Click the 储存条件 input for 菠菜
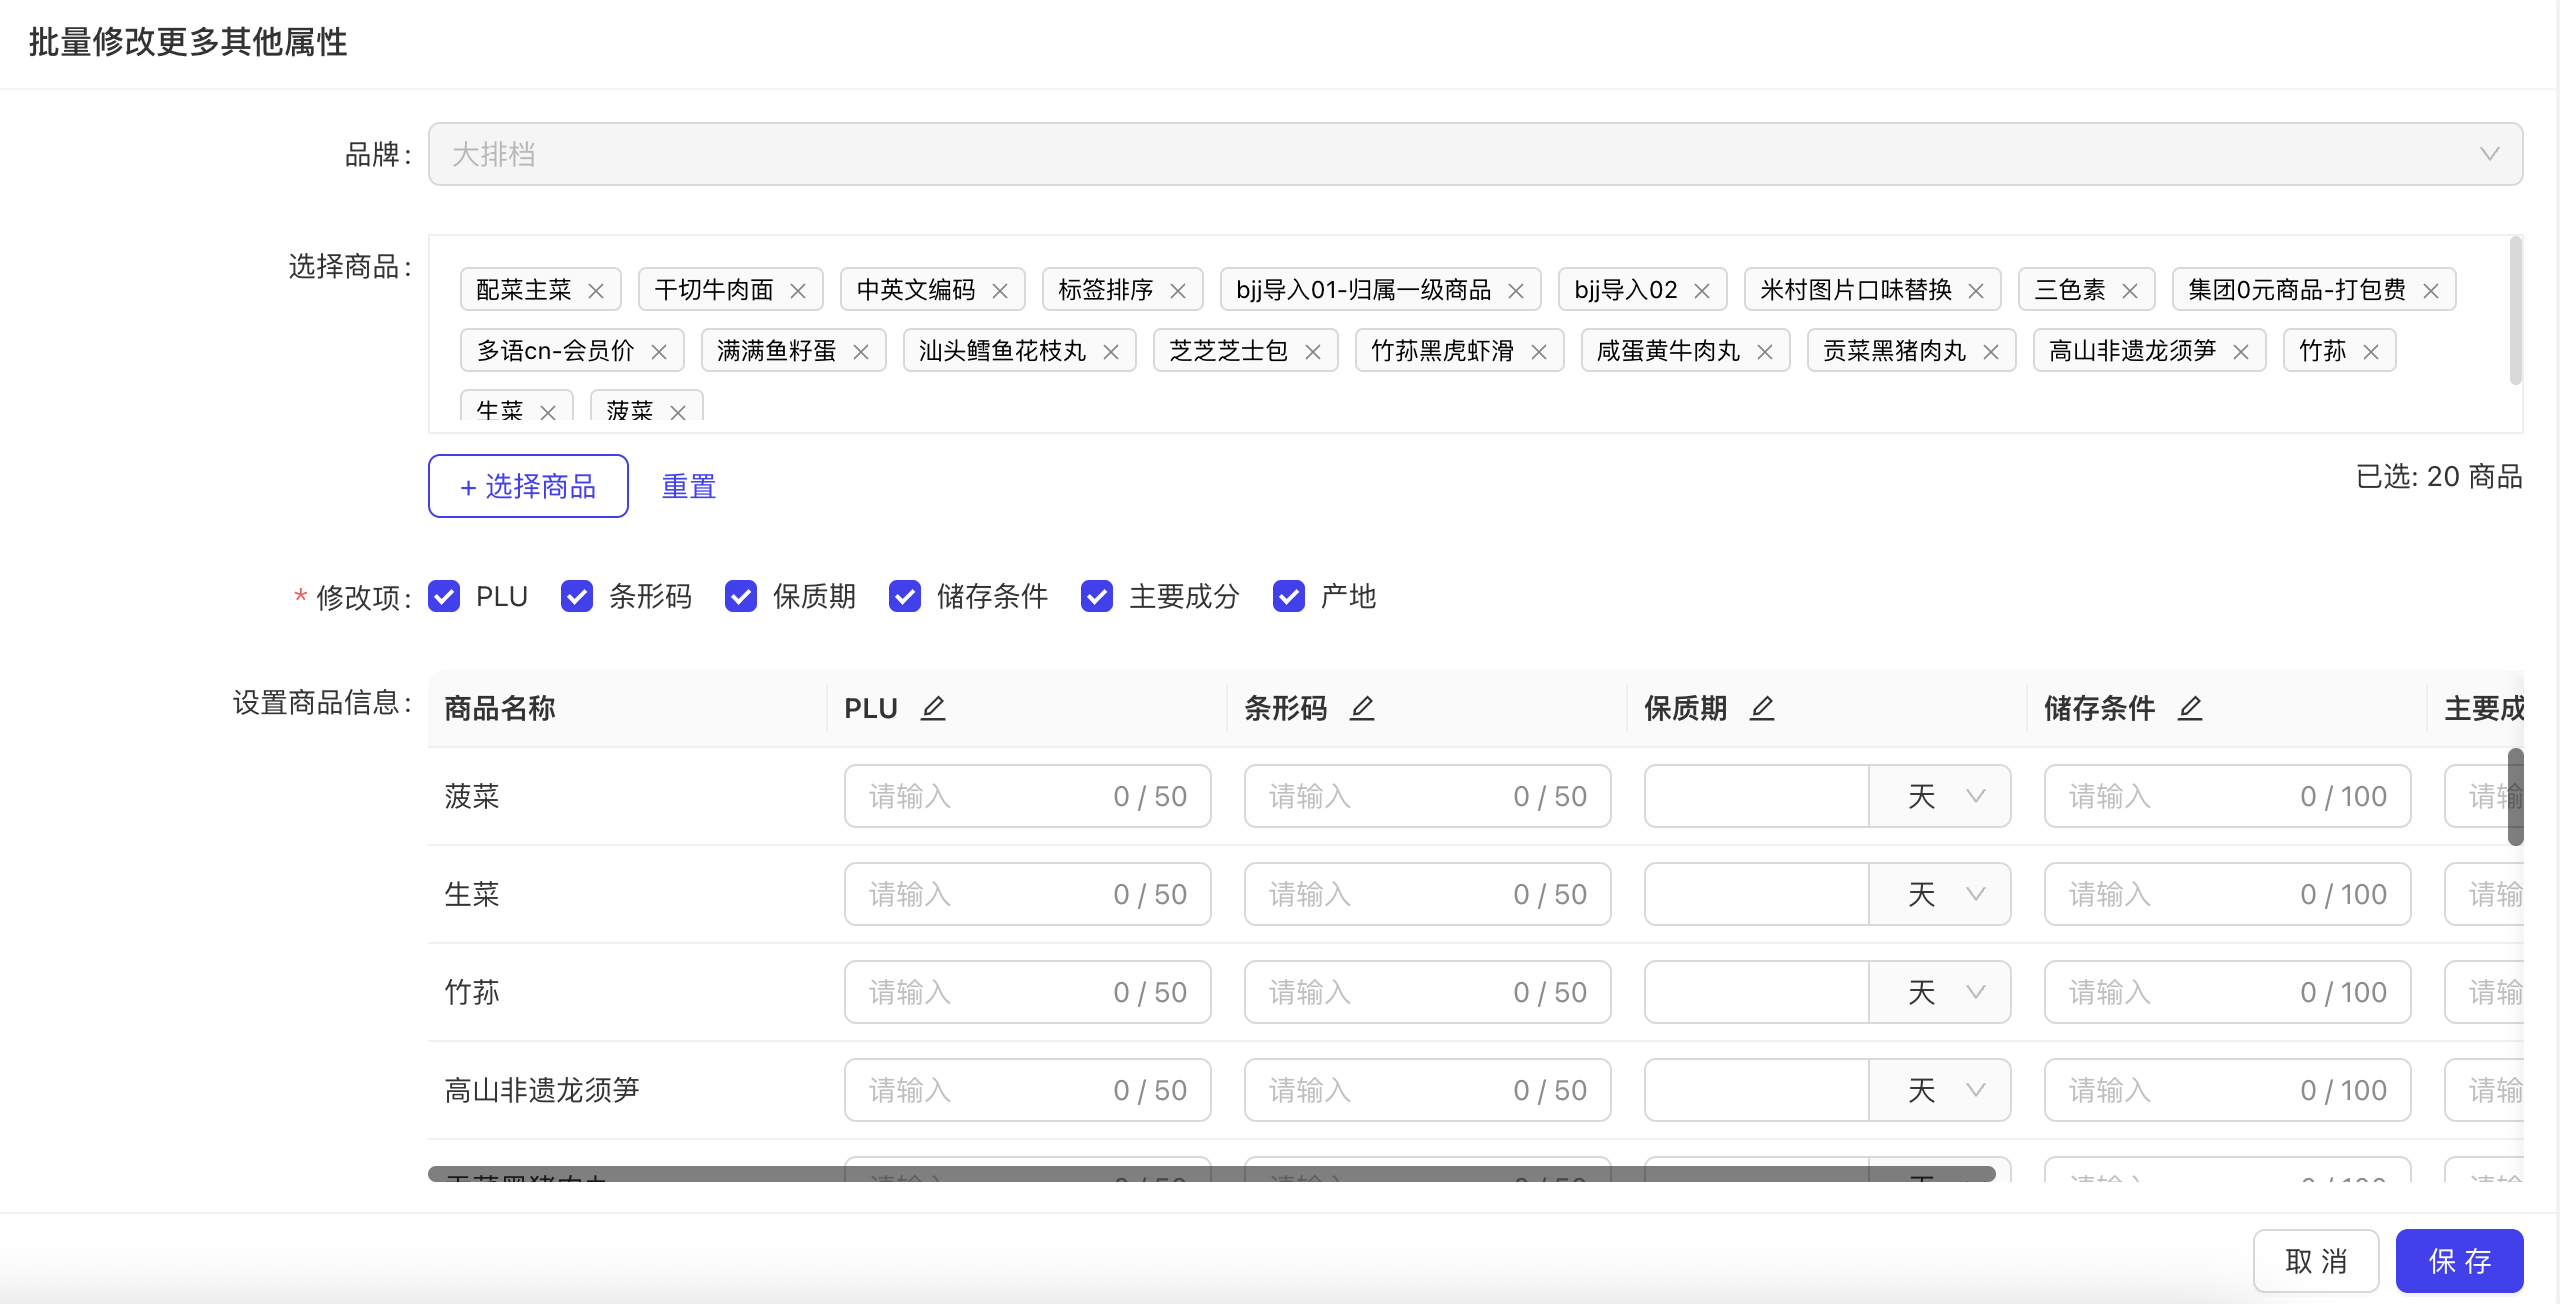 [x=2228, y=796]
